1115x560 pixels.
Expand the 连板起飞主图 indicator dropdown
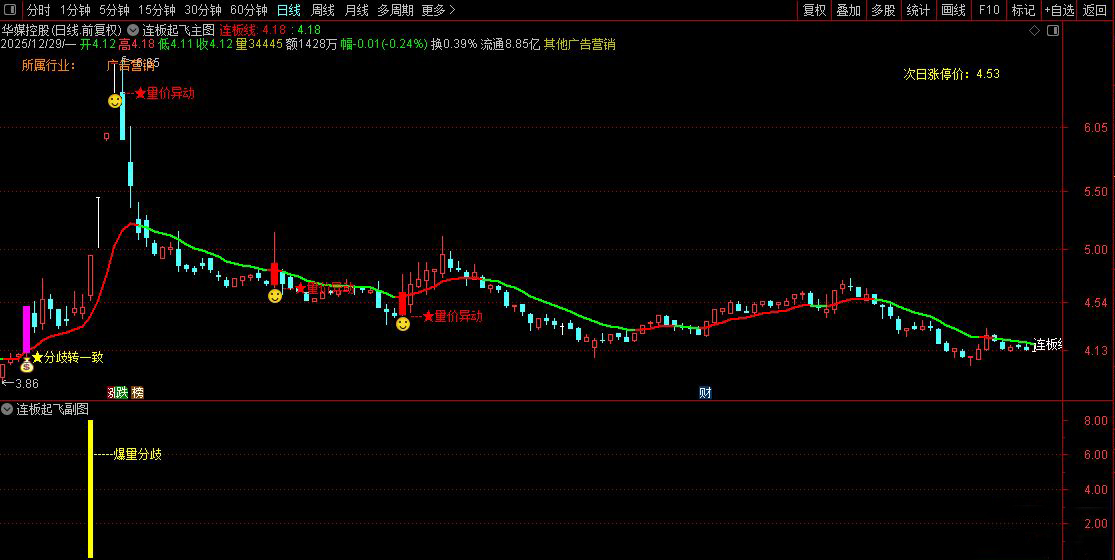click(x=133, y=30)
